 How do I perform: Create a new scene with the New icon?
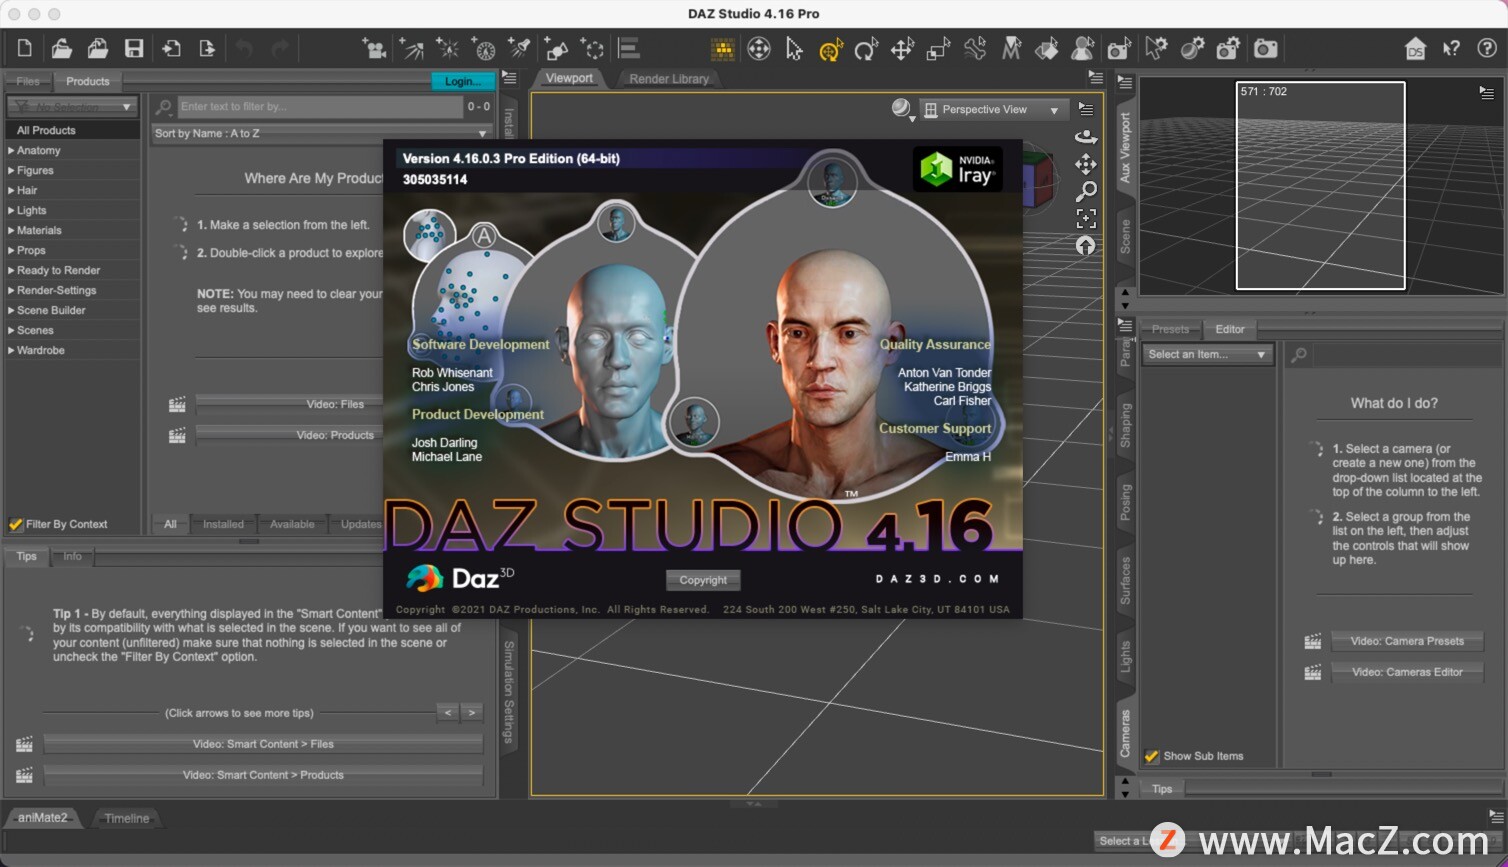click(x=25, y=48)
